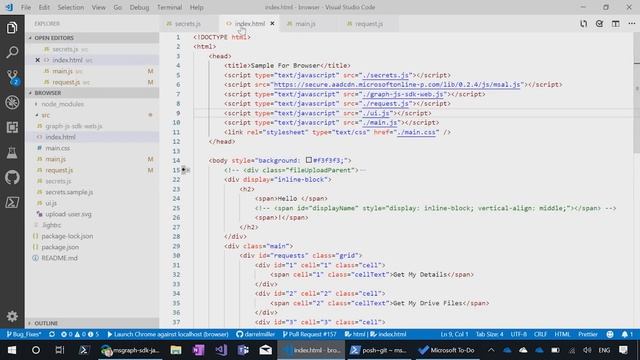This screenshot has width=640, height=360.
Task: Open the PowerShell view in activity bar
Action: coord(12,202)
